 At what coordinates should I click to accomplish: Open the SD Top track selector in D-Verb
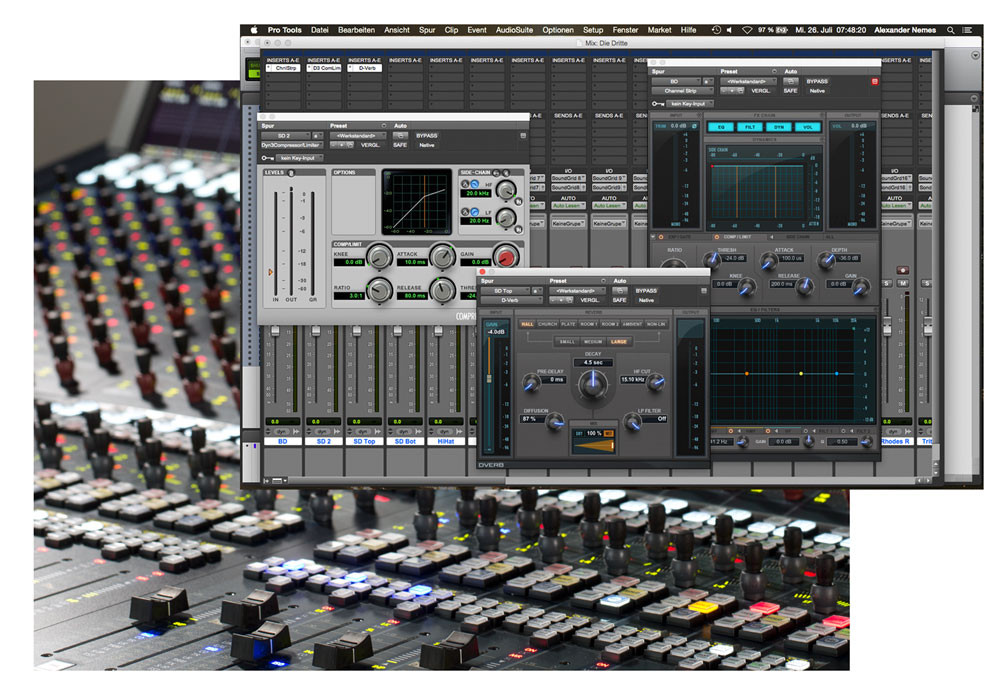[x=504, y=291]
